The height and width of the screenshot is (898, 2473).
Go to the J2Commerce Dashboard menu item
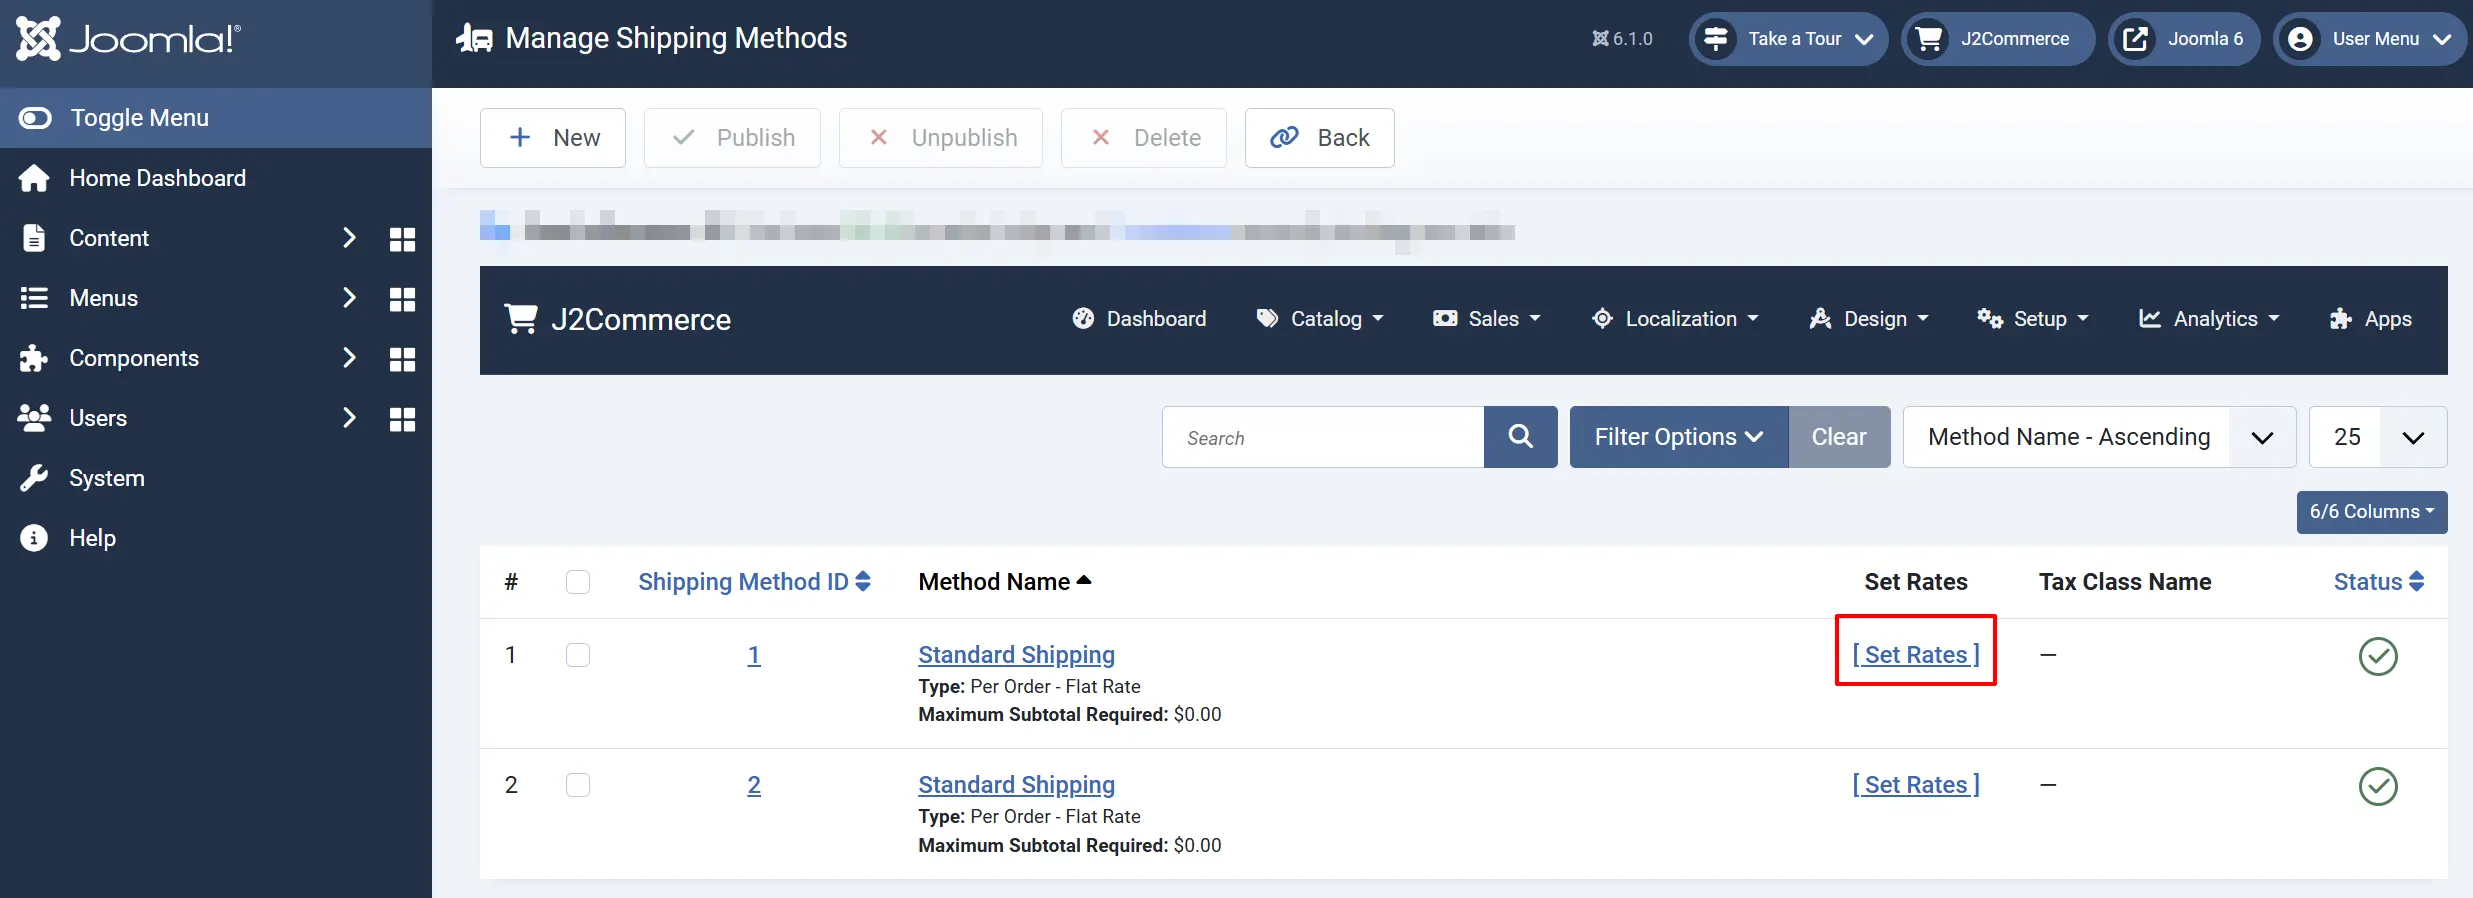(x=1139, y=319)
